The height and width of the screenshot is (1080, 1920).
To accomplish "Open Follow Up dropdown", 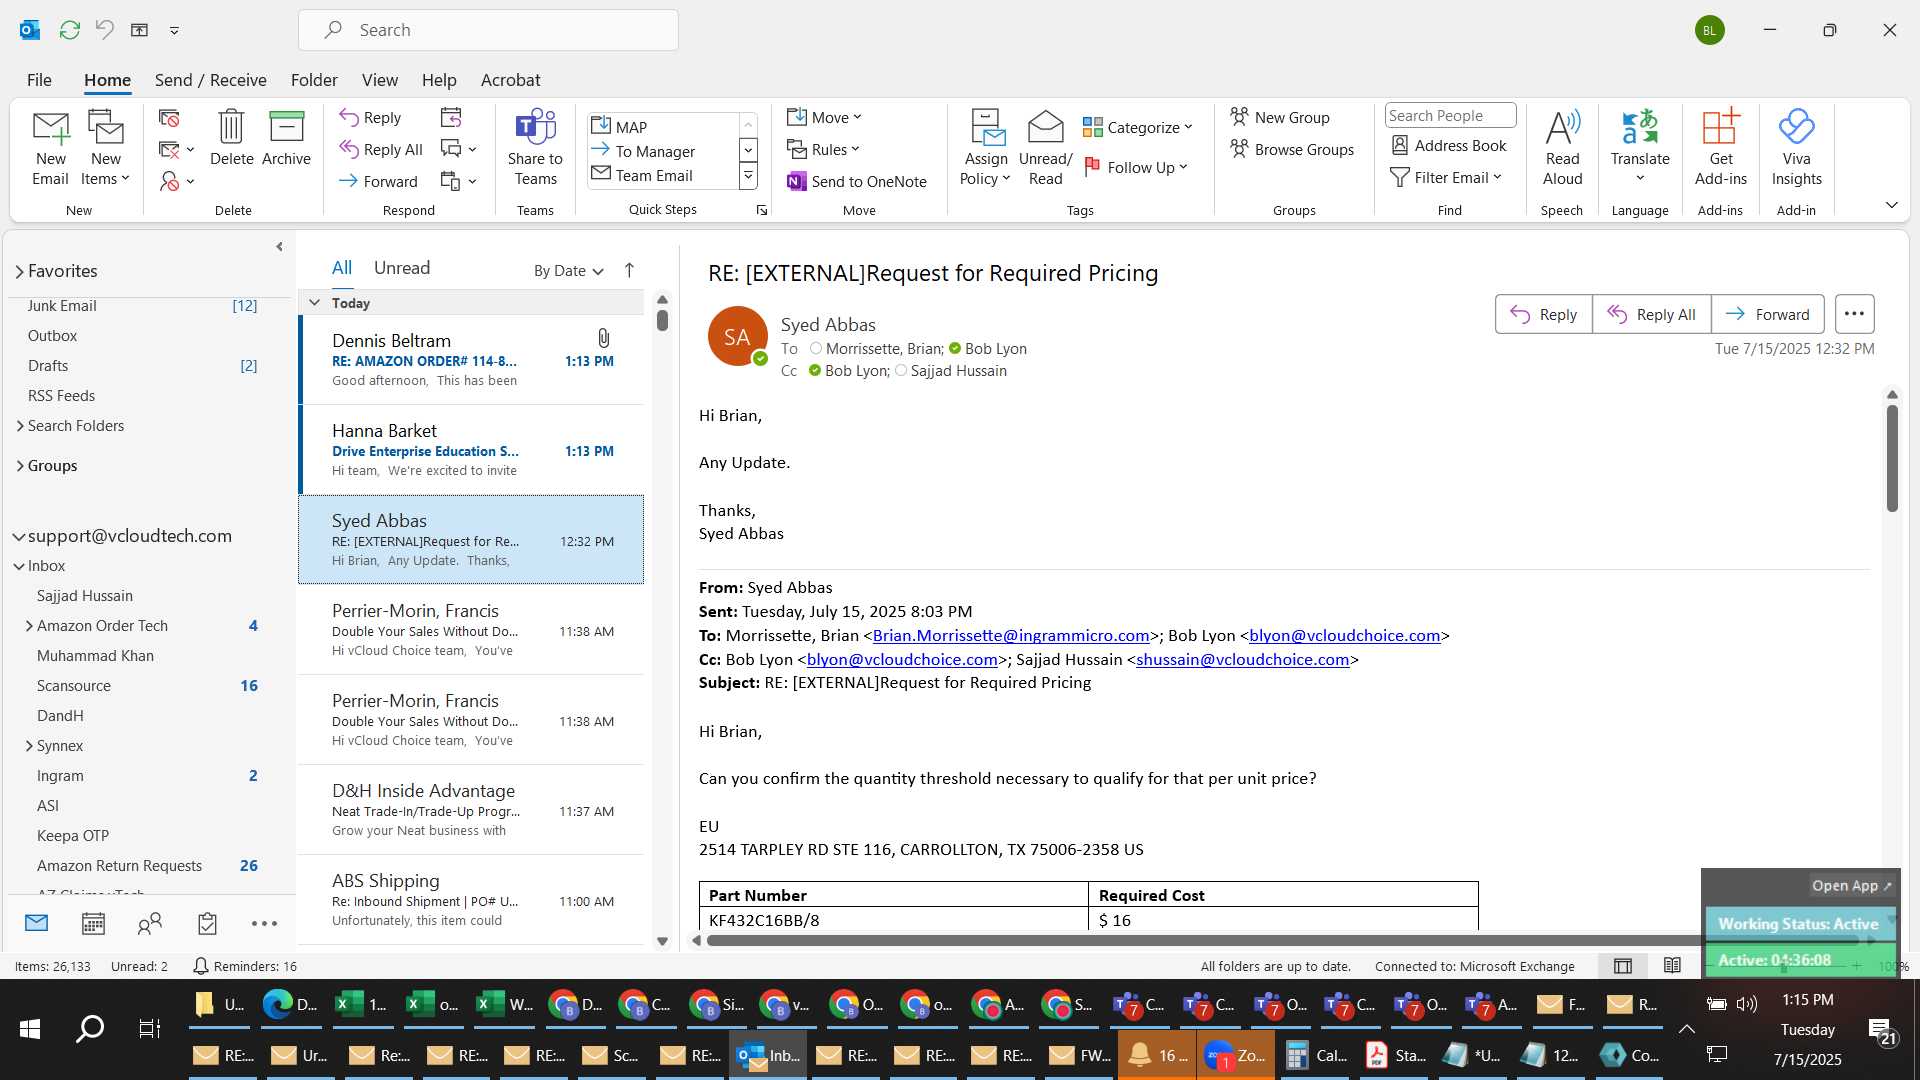I will (x=1136, y=167).
